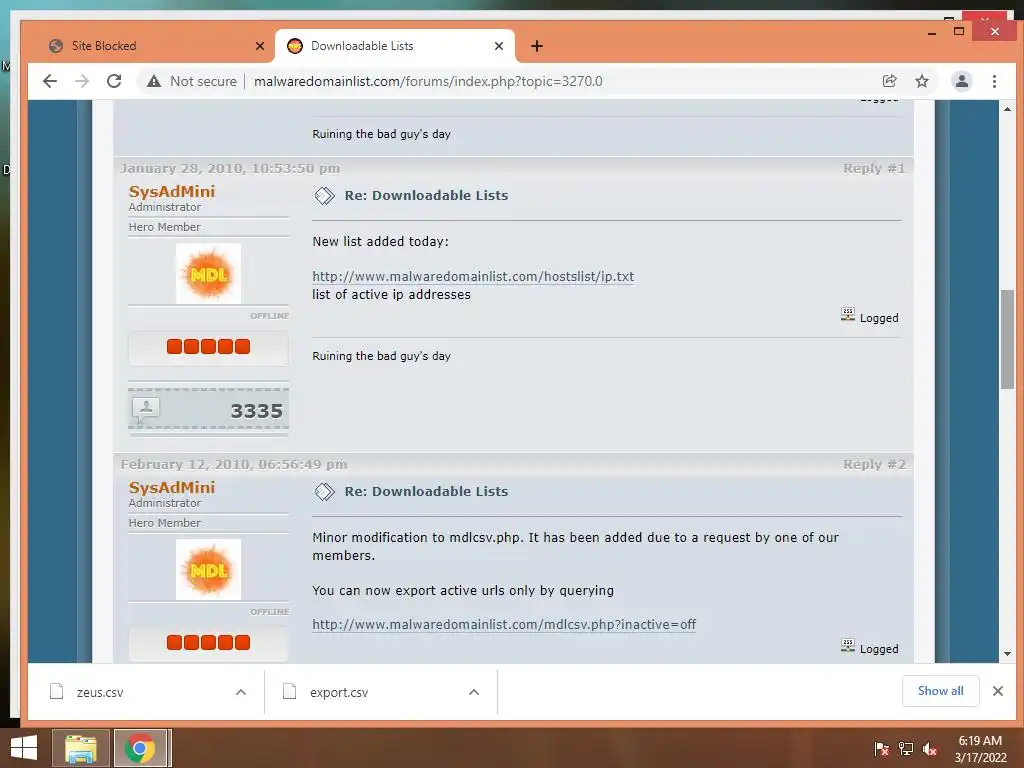
Task: Open the Chrome profile menu
Action: [961, 81]
